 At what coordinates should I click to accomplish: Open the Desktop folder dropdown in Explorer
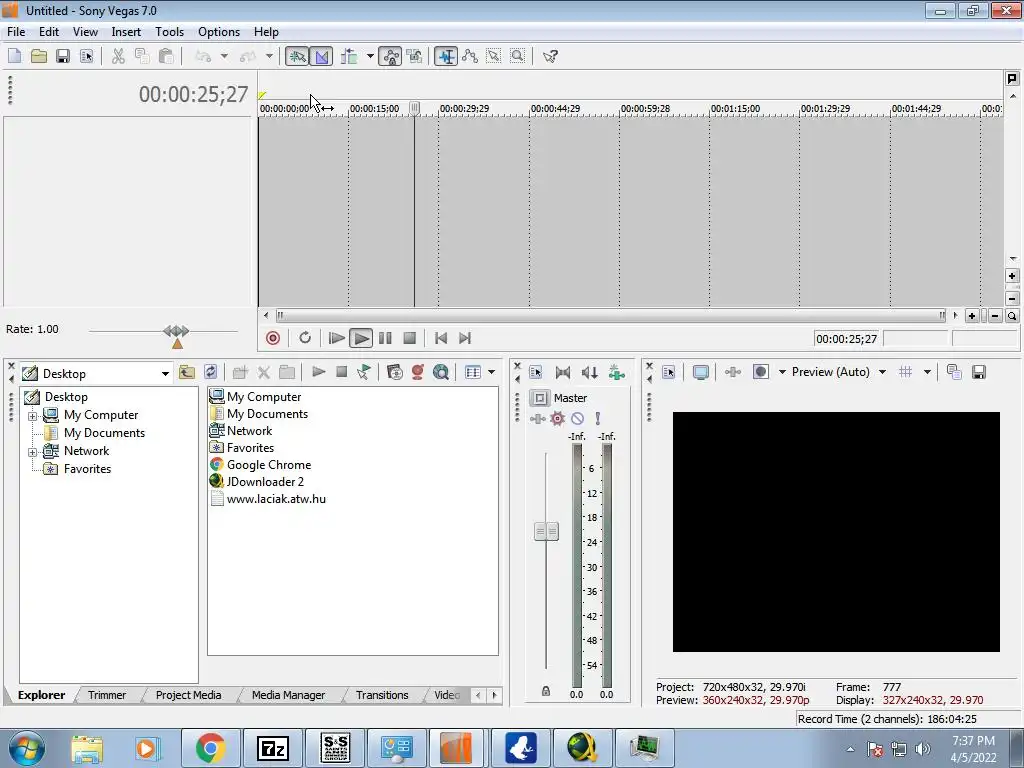pos(165,374)
